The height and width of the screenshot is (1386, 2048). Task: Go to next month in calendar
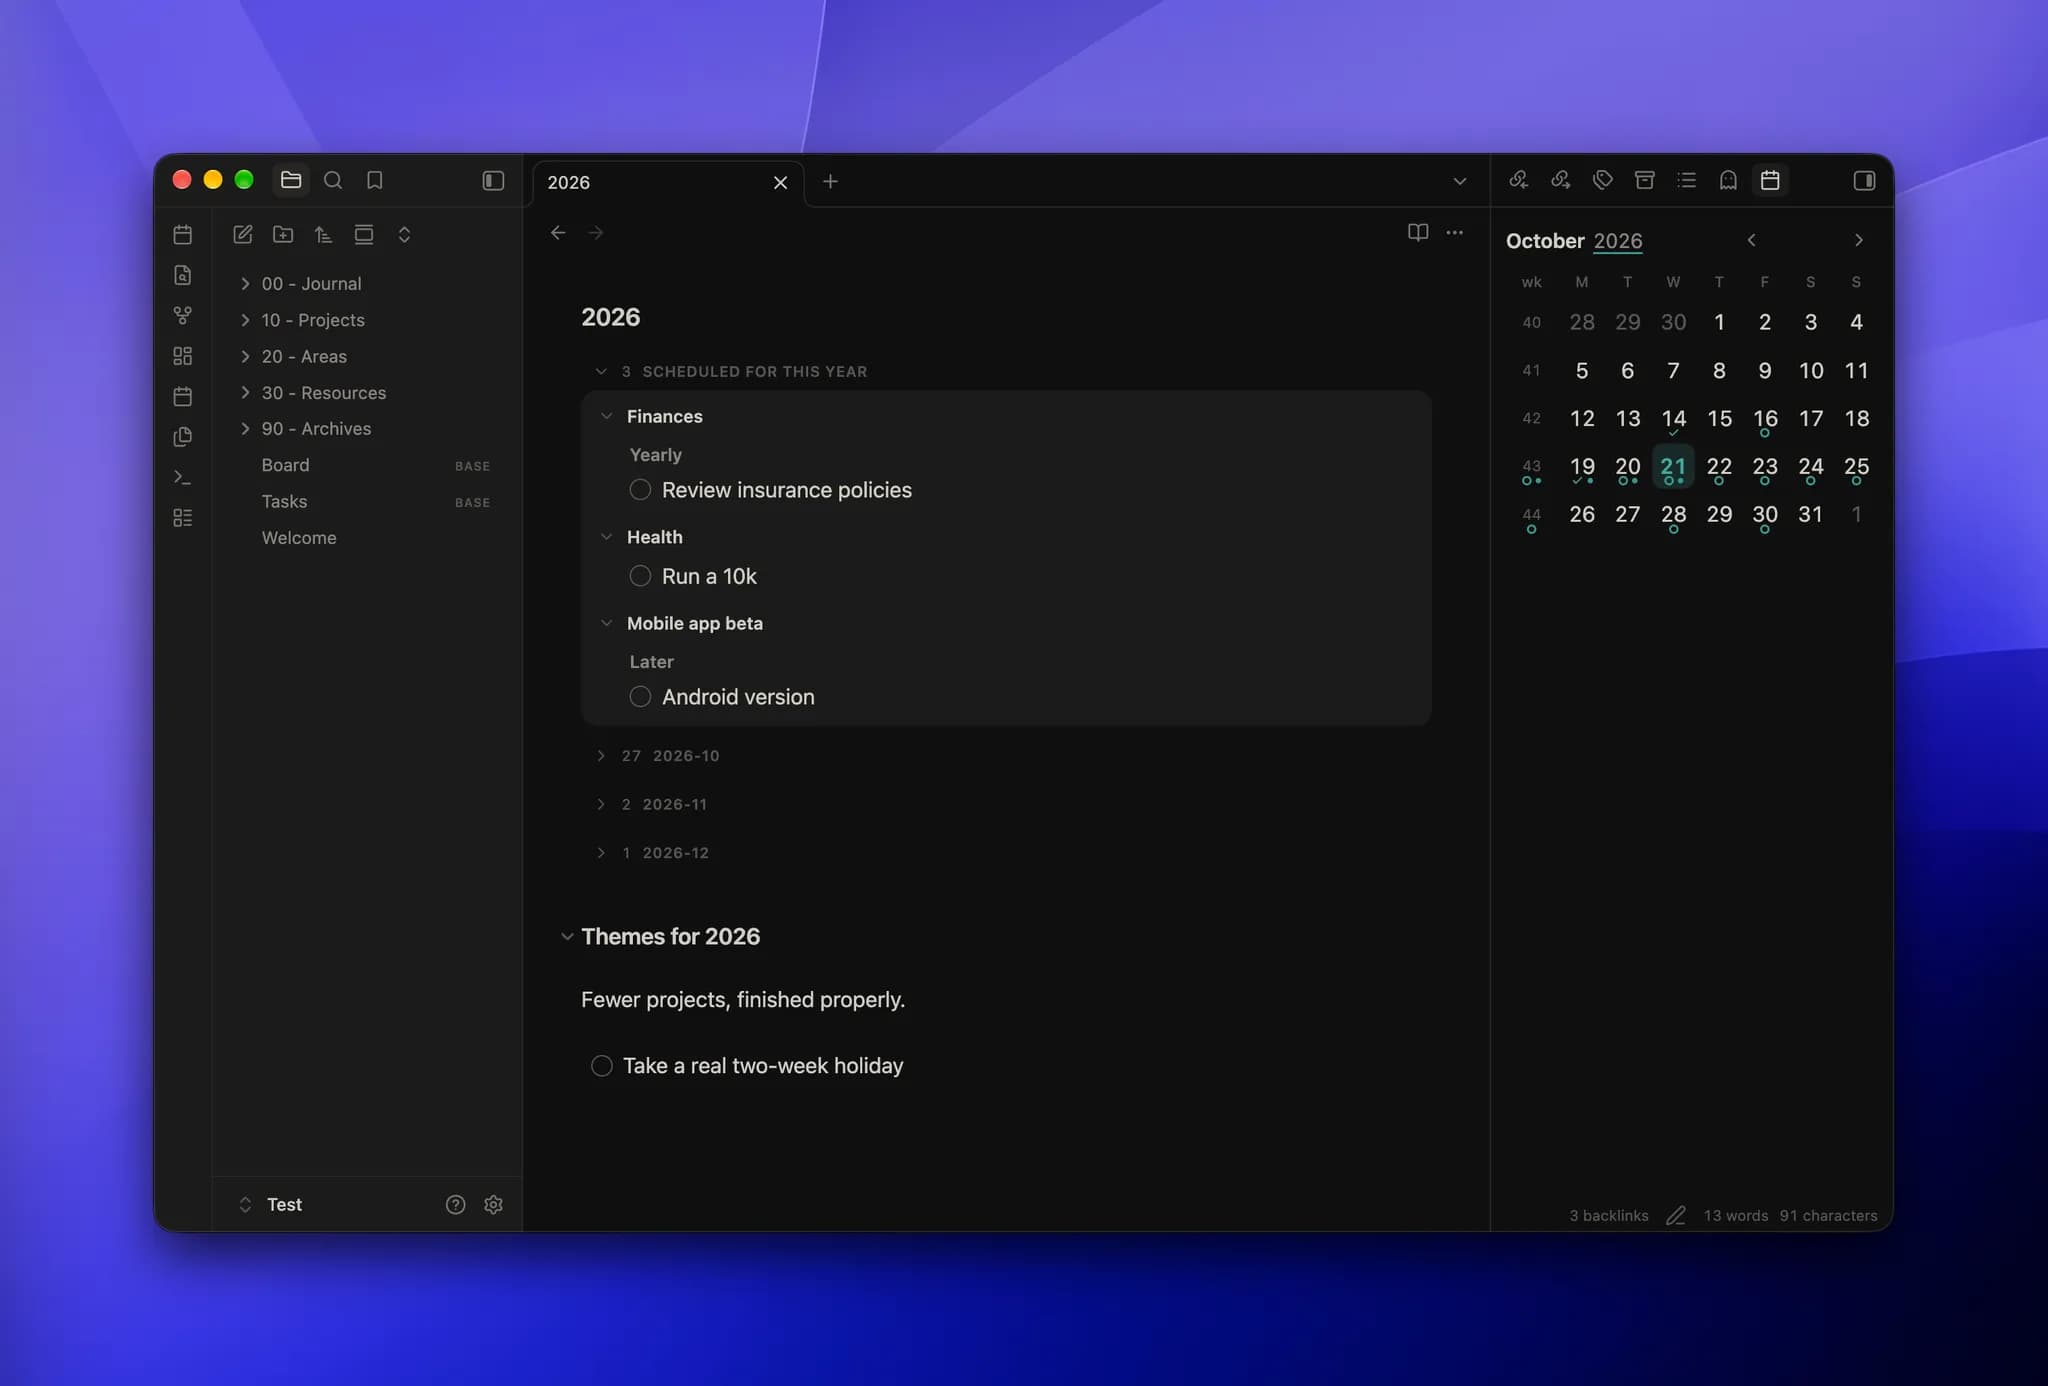tap(1858, 240)
